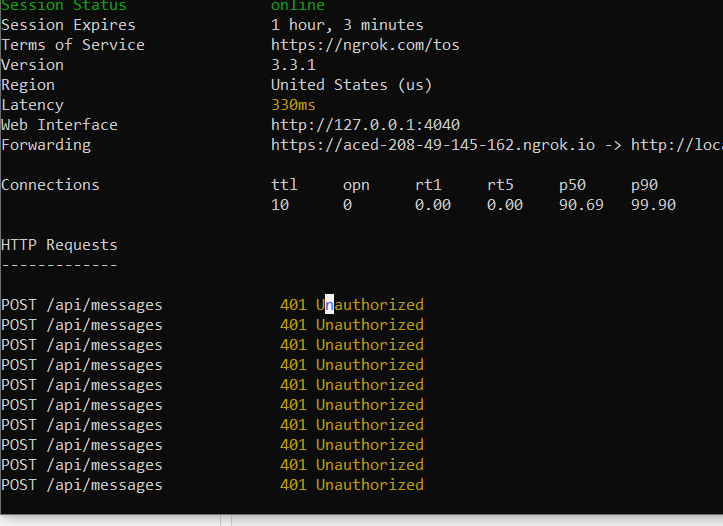Click the 'HTTP Requests' heading
723x526 pixels.
click(59, 245)
